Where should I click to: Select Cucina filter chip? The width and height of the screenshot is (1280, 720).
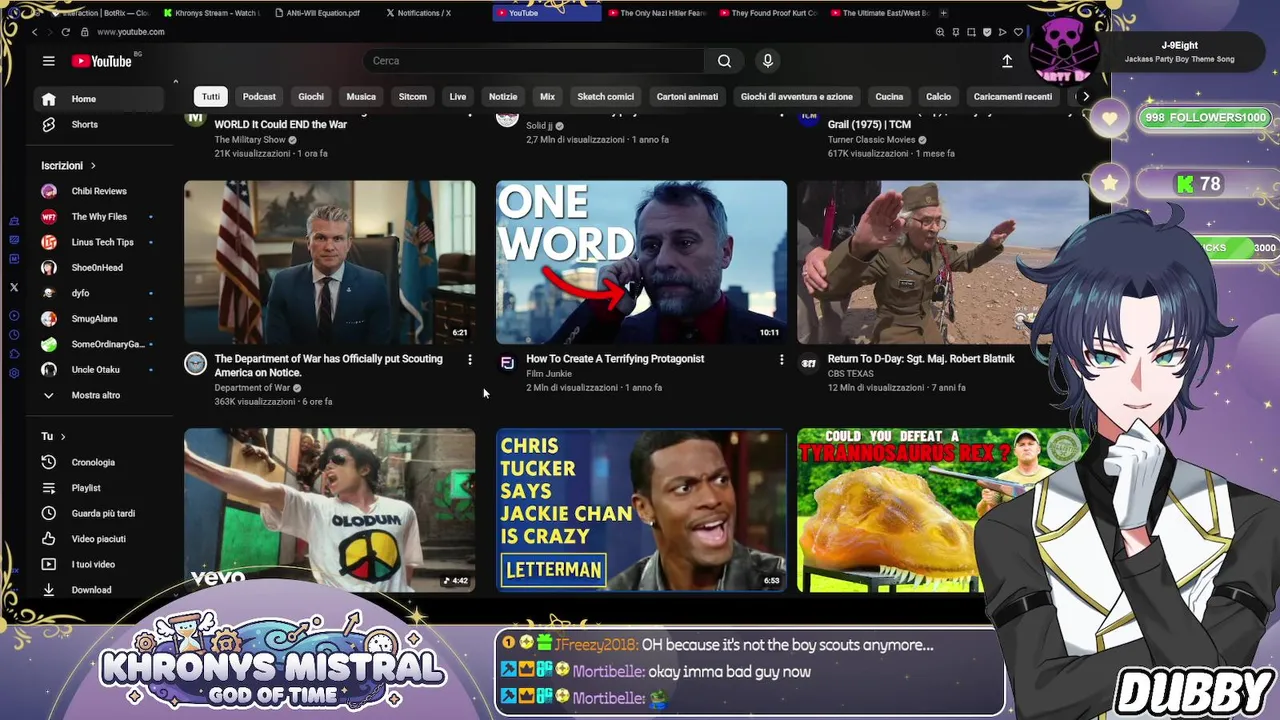coord(889,97)
